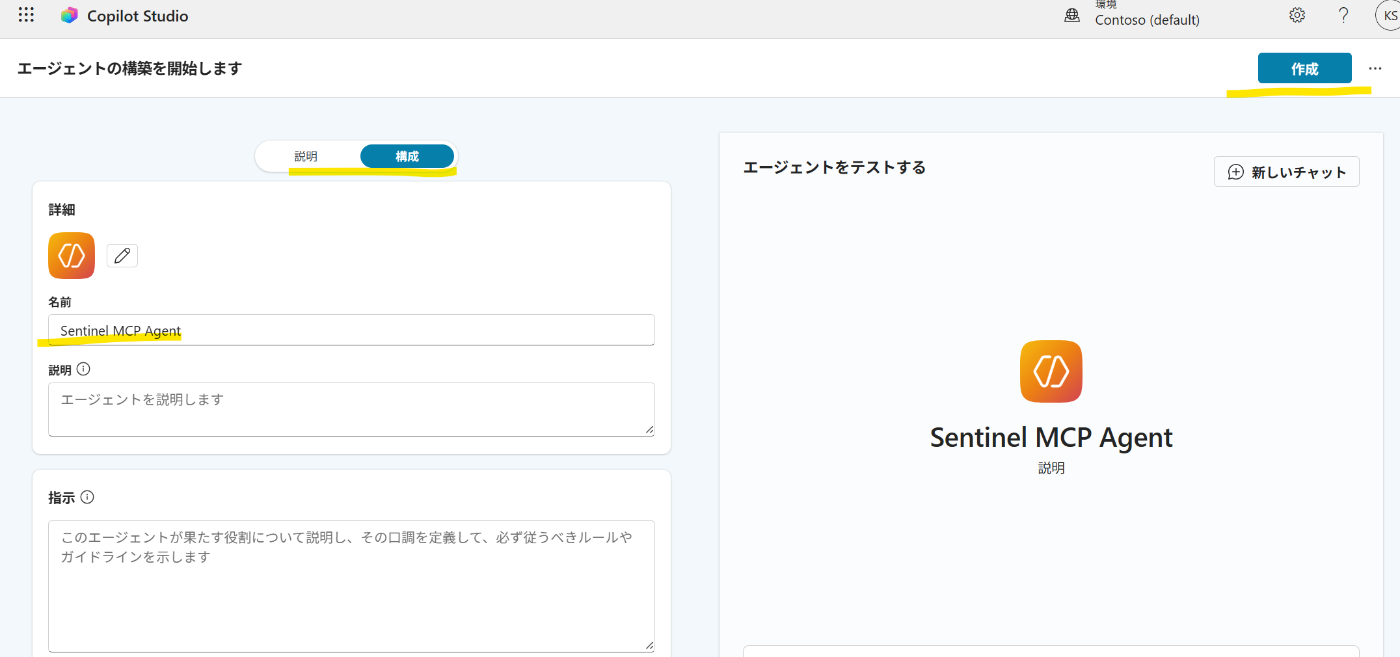The width and height of the screenshot is (1400, 657).
Task: Click the 指示 instructions text area
Action: (351, 586)
